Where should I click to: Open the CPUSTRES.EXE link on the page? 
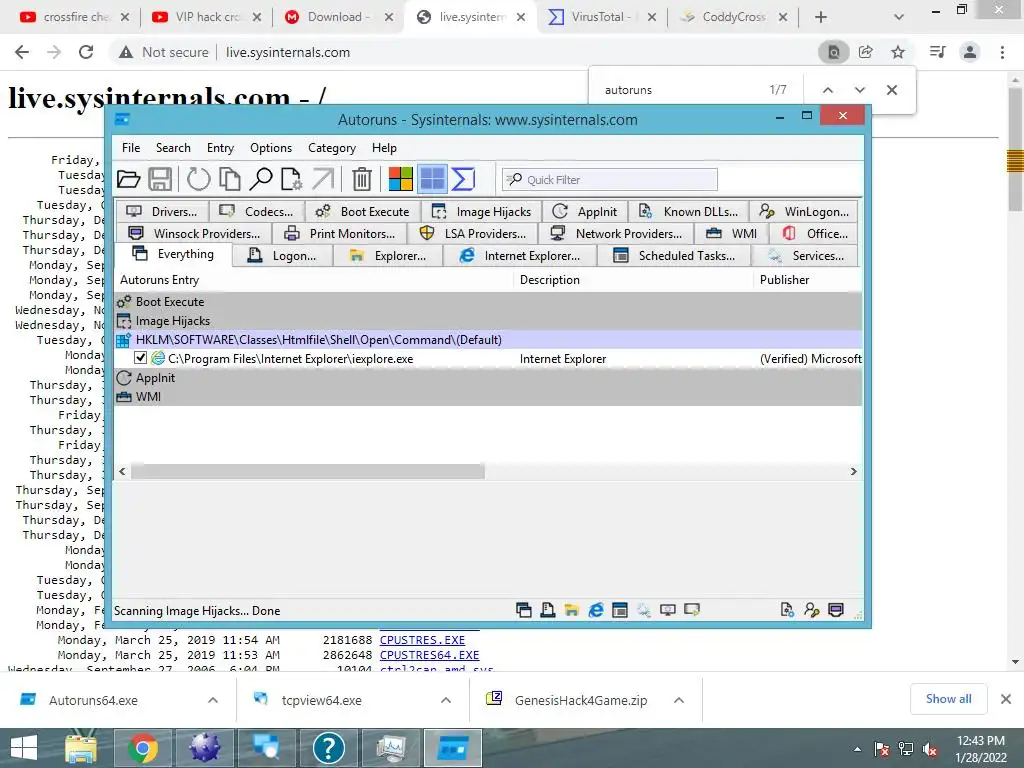coord(423,640)
